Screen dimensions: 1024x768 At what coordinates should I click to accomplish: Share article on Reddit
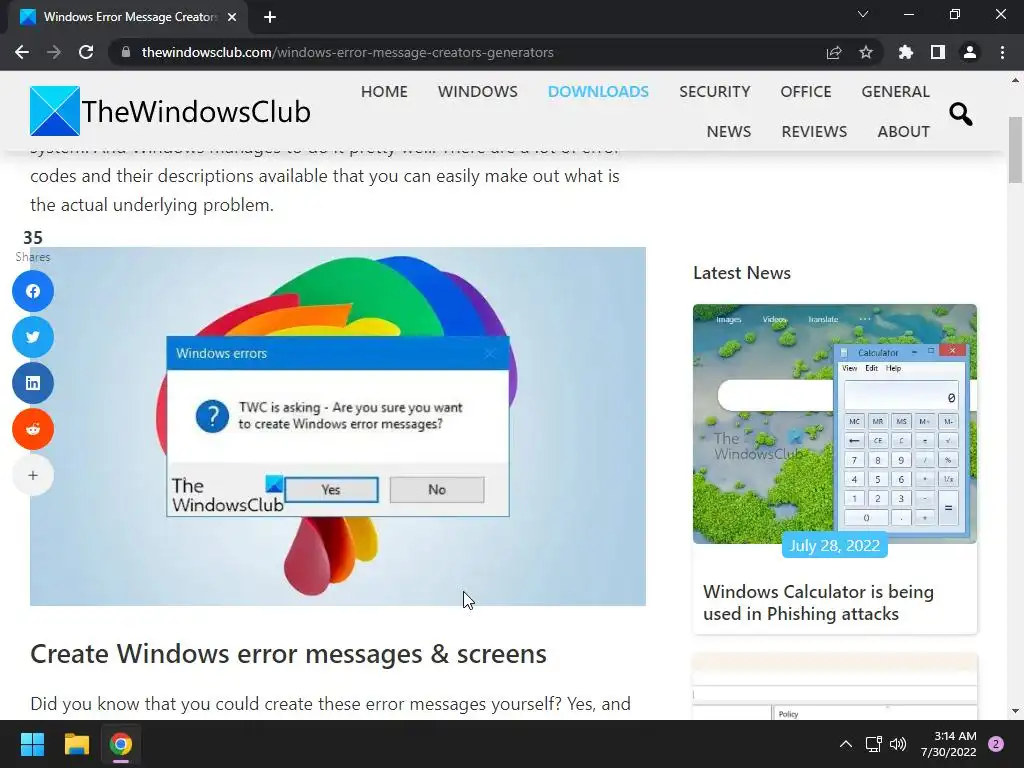[x=33, y=429]
